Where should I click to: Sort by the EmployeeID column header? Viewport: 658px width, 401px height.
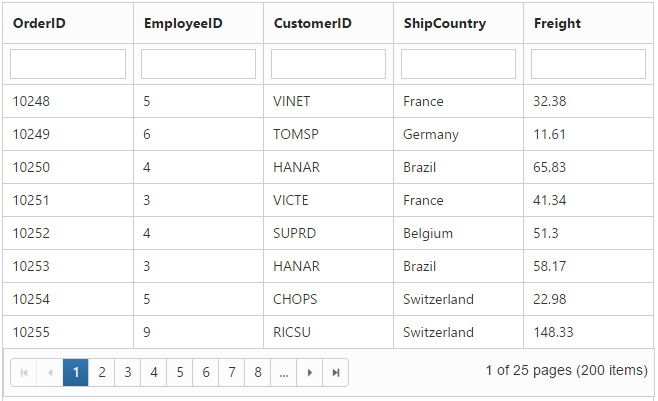(177, 23)
